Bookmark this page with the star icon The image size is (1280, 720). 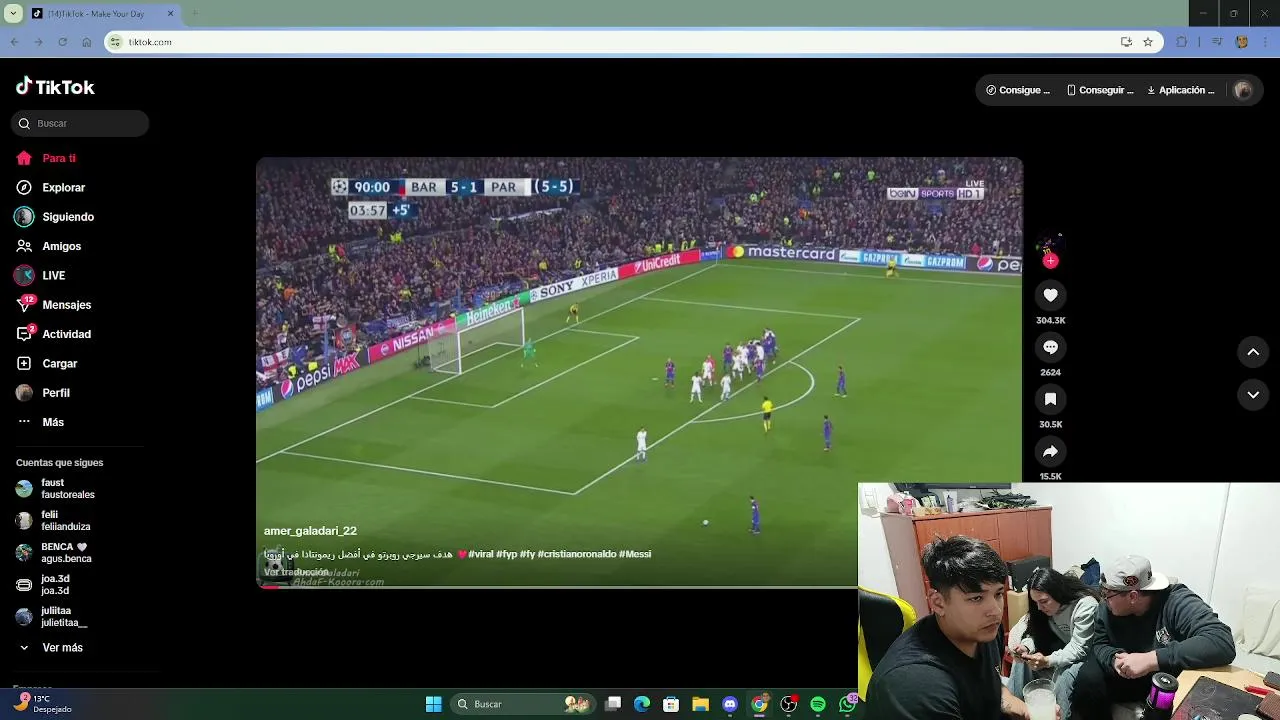(1148, 42)
